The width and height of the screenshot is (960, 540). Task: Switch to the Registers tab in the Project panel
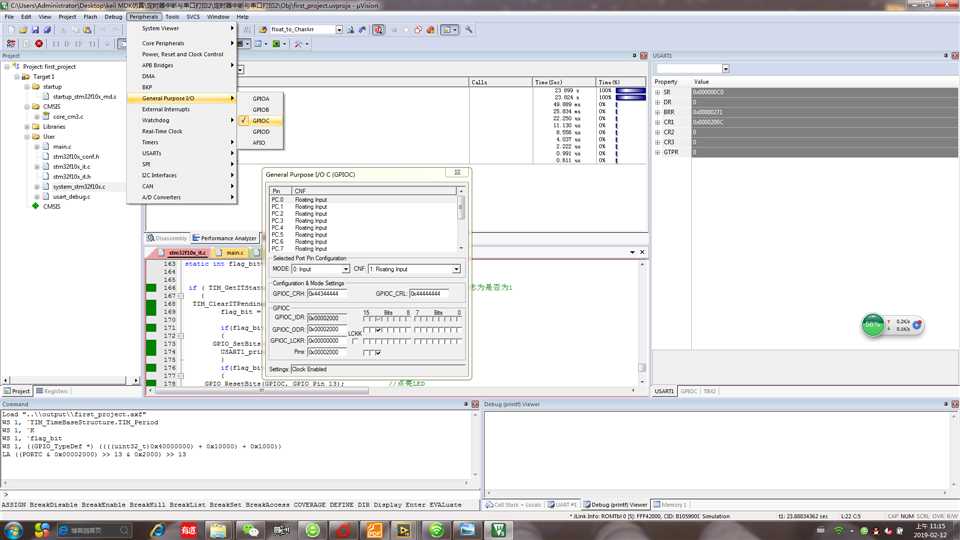coord(53,391)
